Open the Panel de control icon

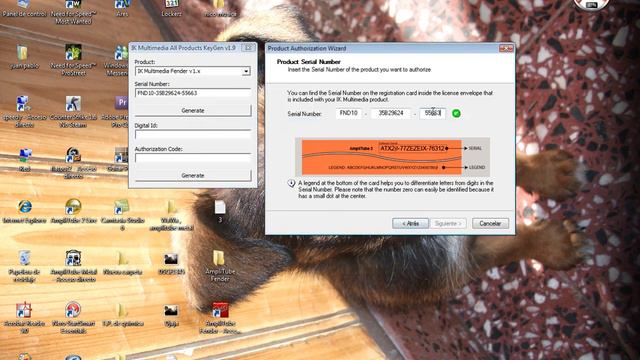pos(24,4)
